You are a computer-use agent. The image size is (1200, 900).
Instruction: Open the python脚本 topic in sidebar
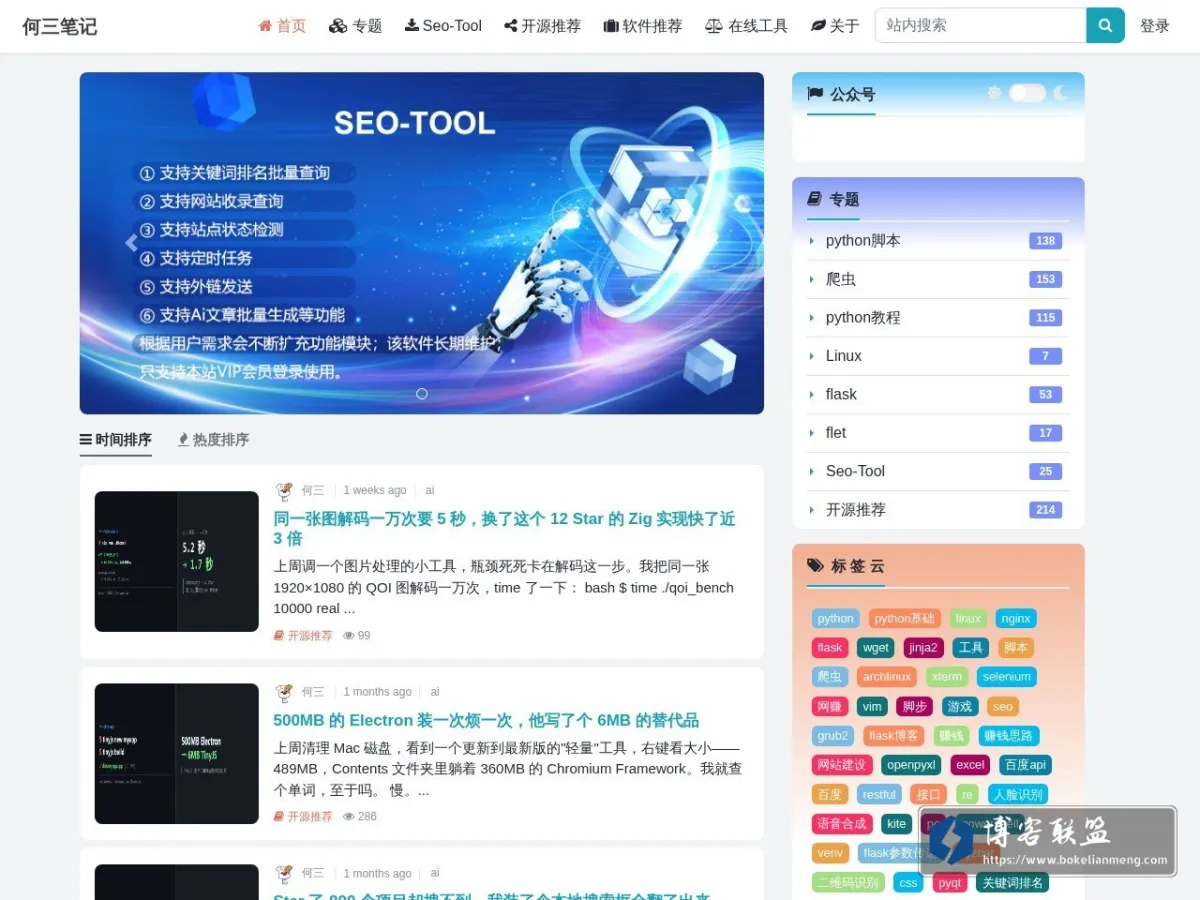coord(863,241)
